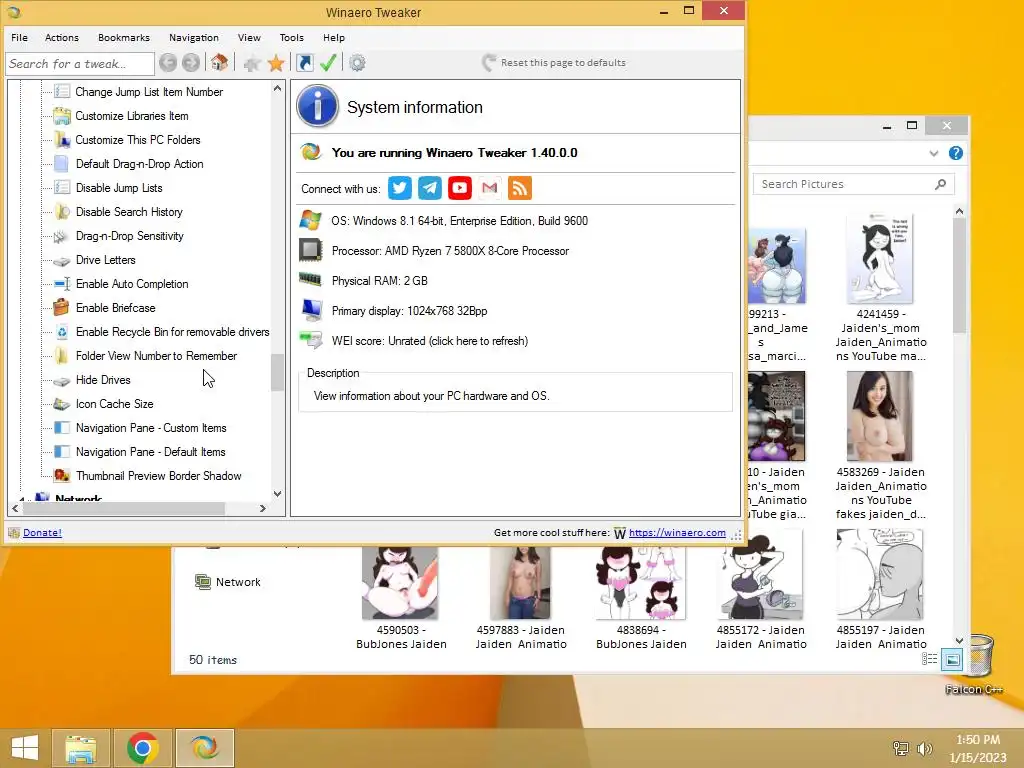Screen dimensions: 1024x768
Task: Click the Donate! link
Action: [42, 532]
